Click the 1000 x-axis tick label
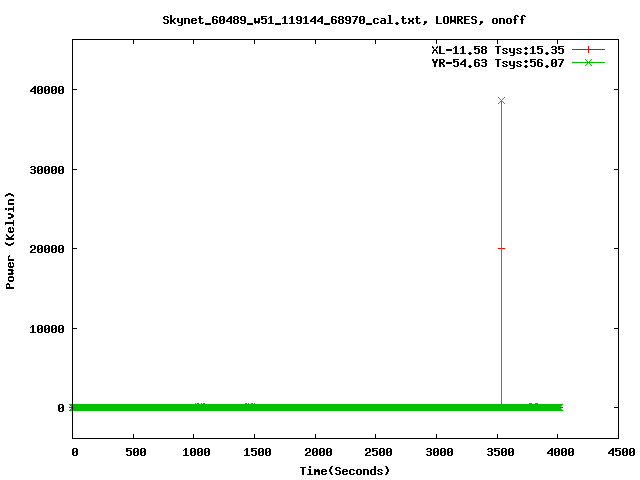640x480 pixels. [x=196, y=452]
